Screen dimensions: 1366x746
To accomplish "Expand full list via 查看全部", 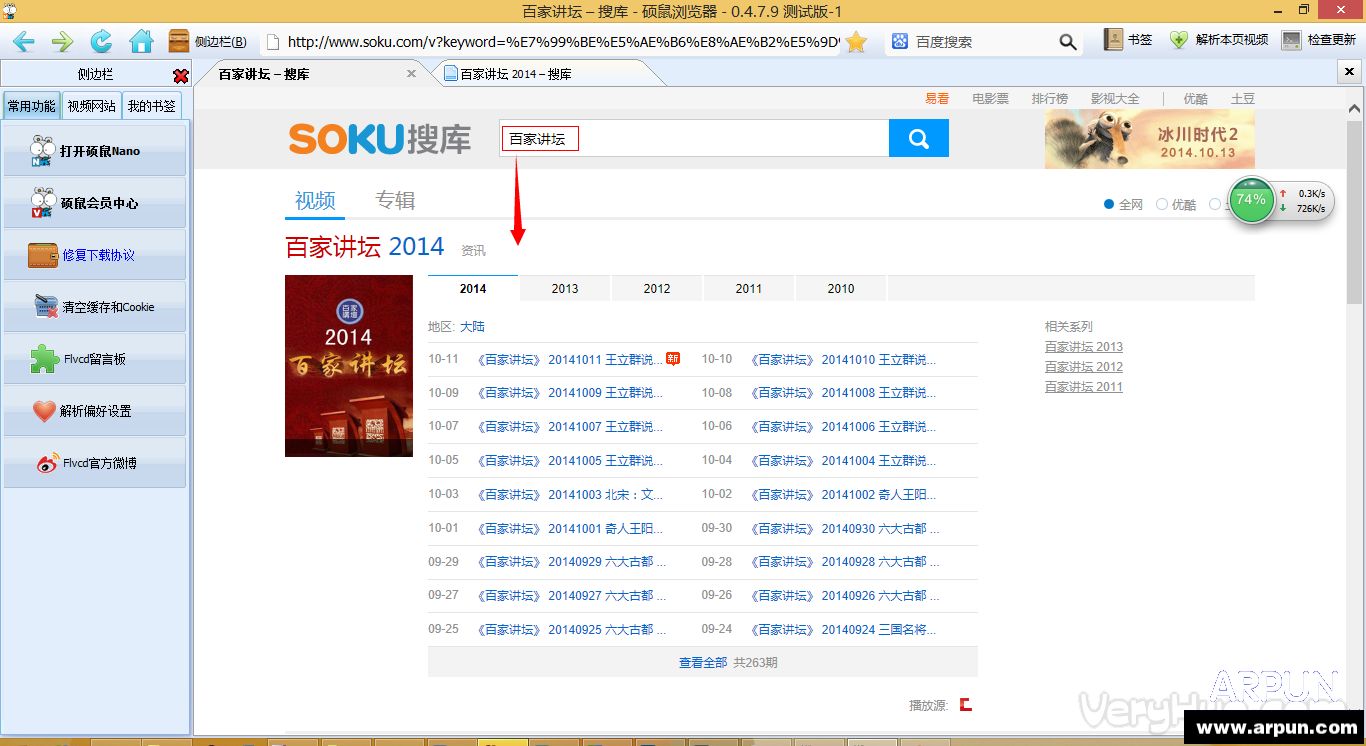I will click(x=702, y=662).
